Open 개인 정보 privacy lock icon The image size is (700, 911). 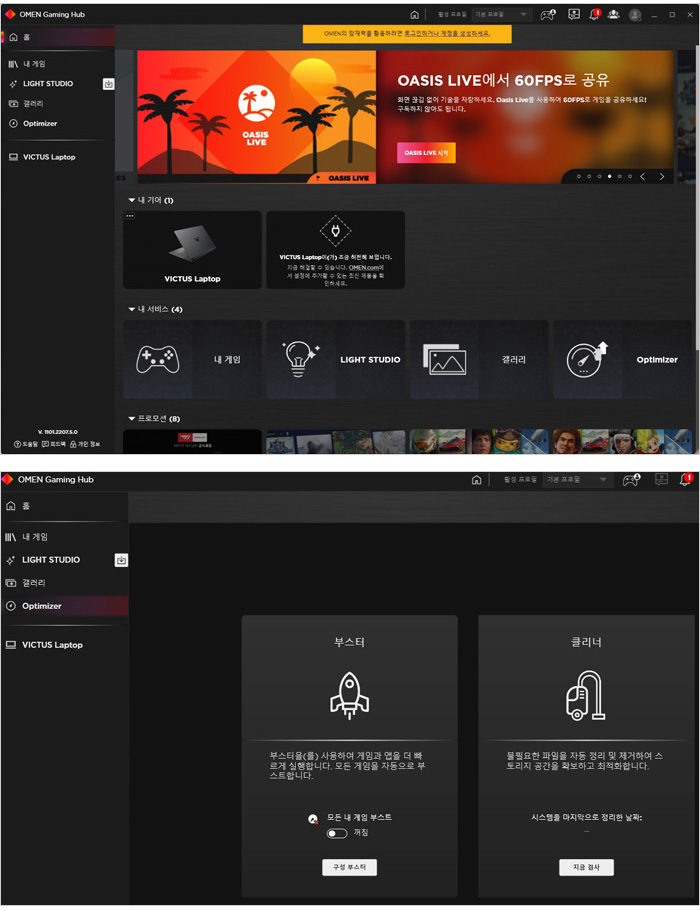point(73,444)
